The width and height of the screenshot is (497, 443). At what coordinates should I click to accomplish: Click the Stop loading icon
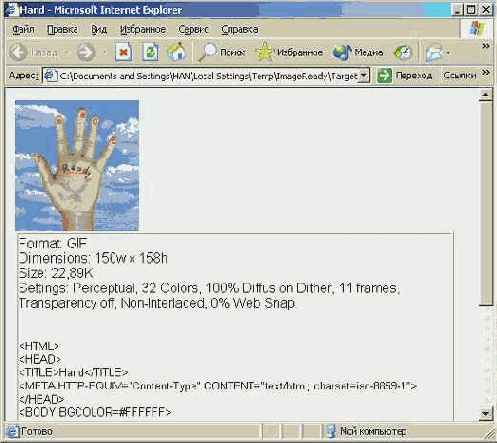(x=123, y=52)
